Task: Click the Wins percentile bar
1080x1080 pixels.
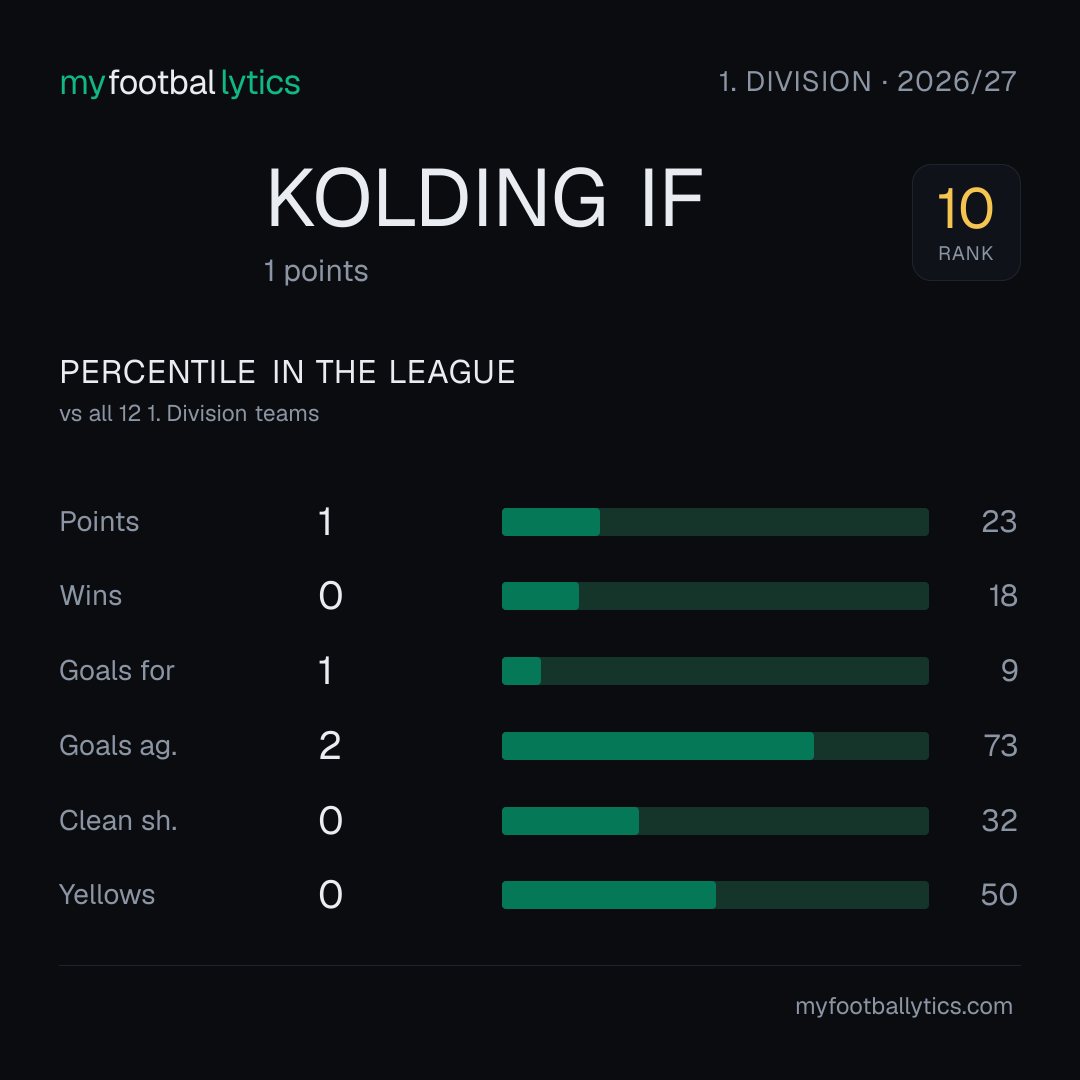Action: (x=715, y=596)
